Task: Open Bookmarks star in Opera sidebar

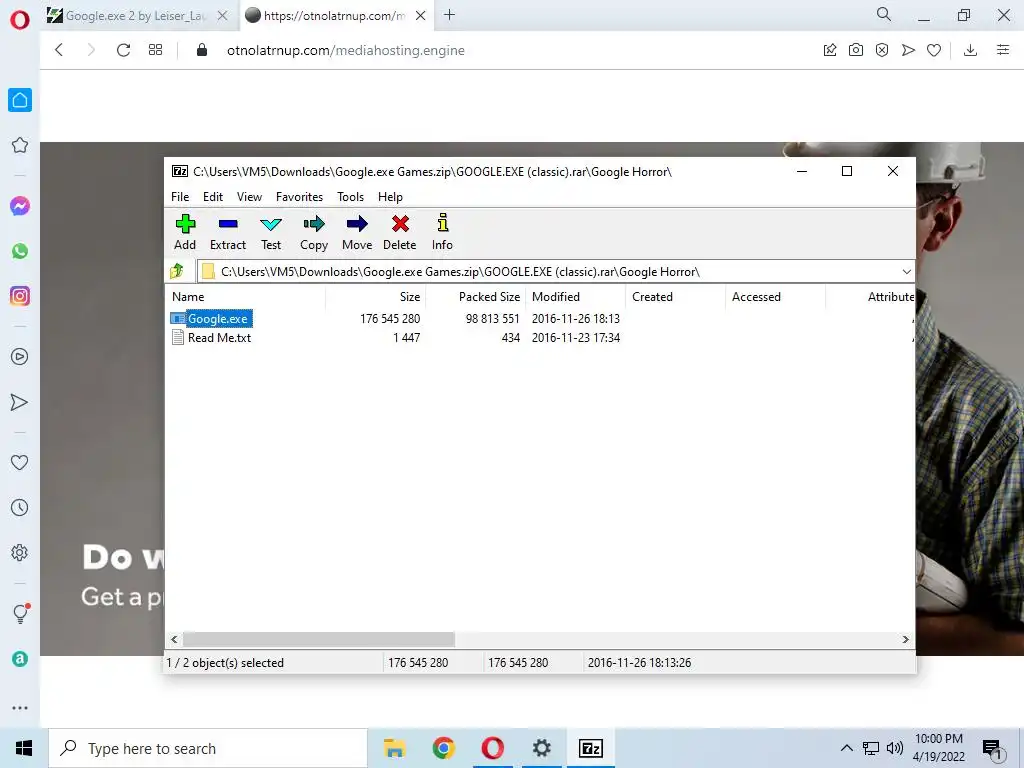Action: 20,145
